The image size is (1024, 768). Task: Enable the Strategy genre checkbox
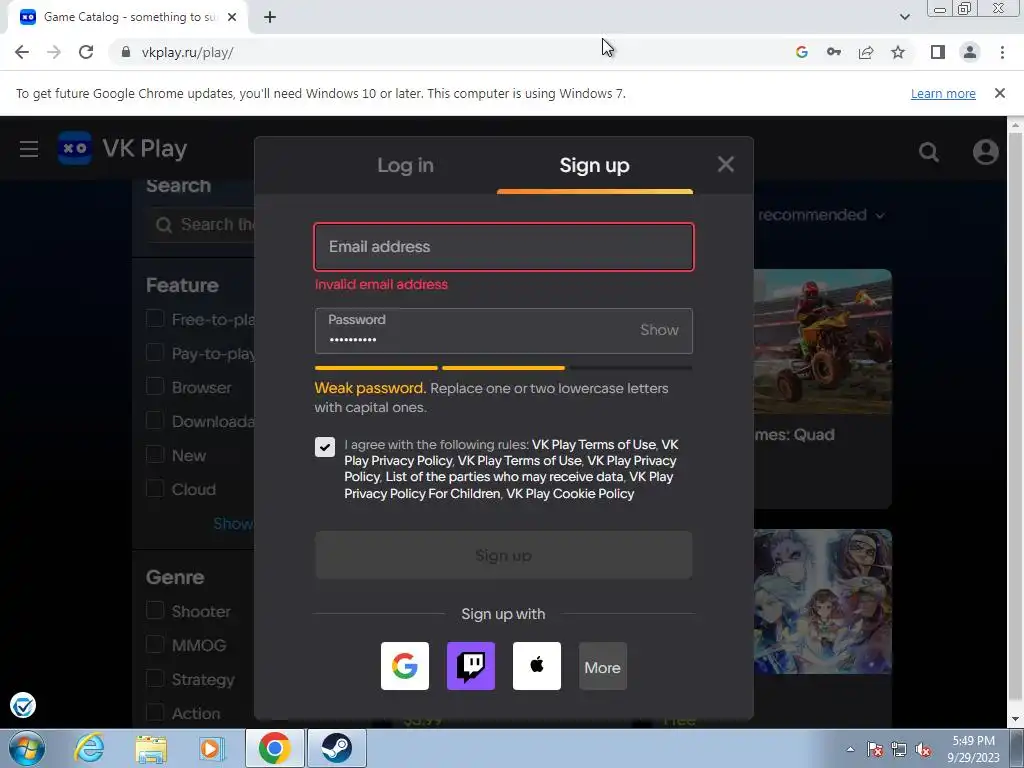point(155,679)
